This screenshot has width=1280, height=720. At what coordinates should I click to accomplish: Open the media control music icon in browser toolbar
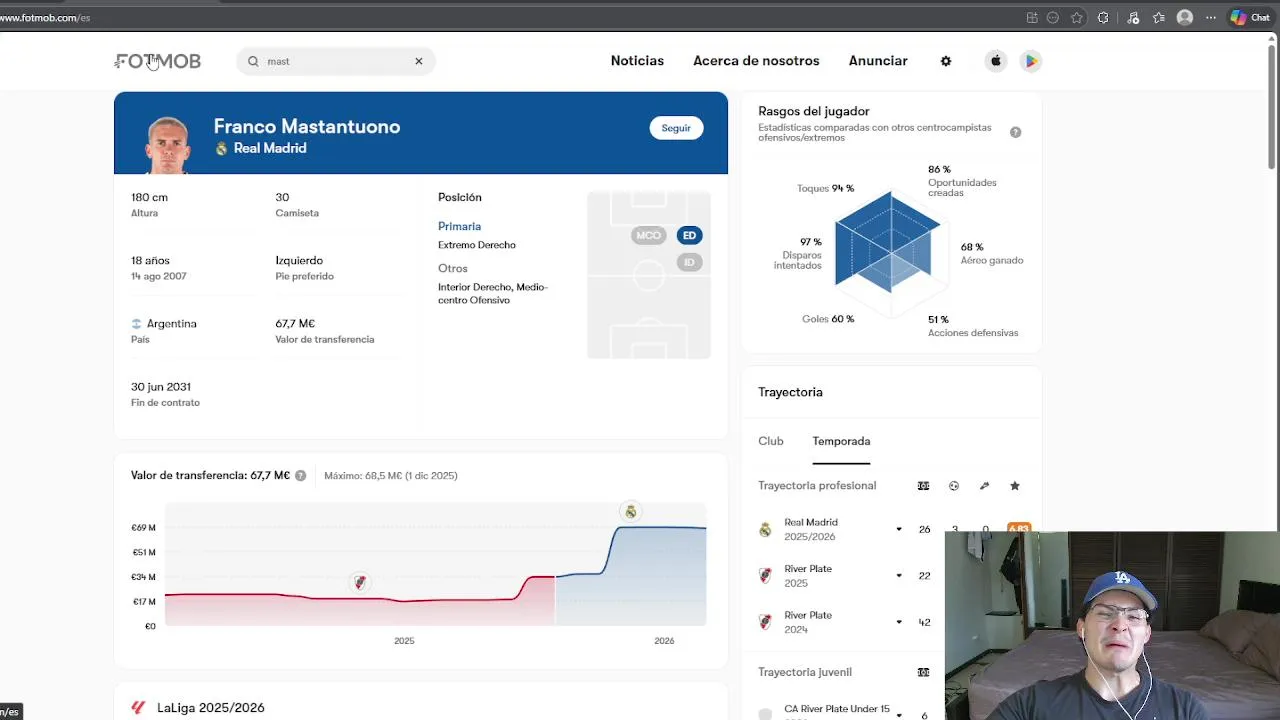pos(1133,17)
